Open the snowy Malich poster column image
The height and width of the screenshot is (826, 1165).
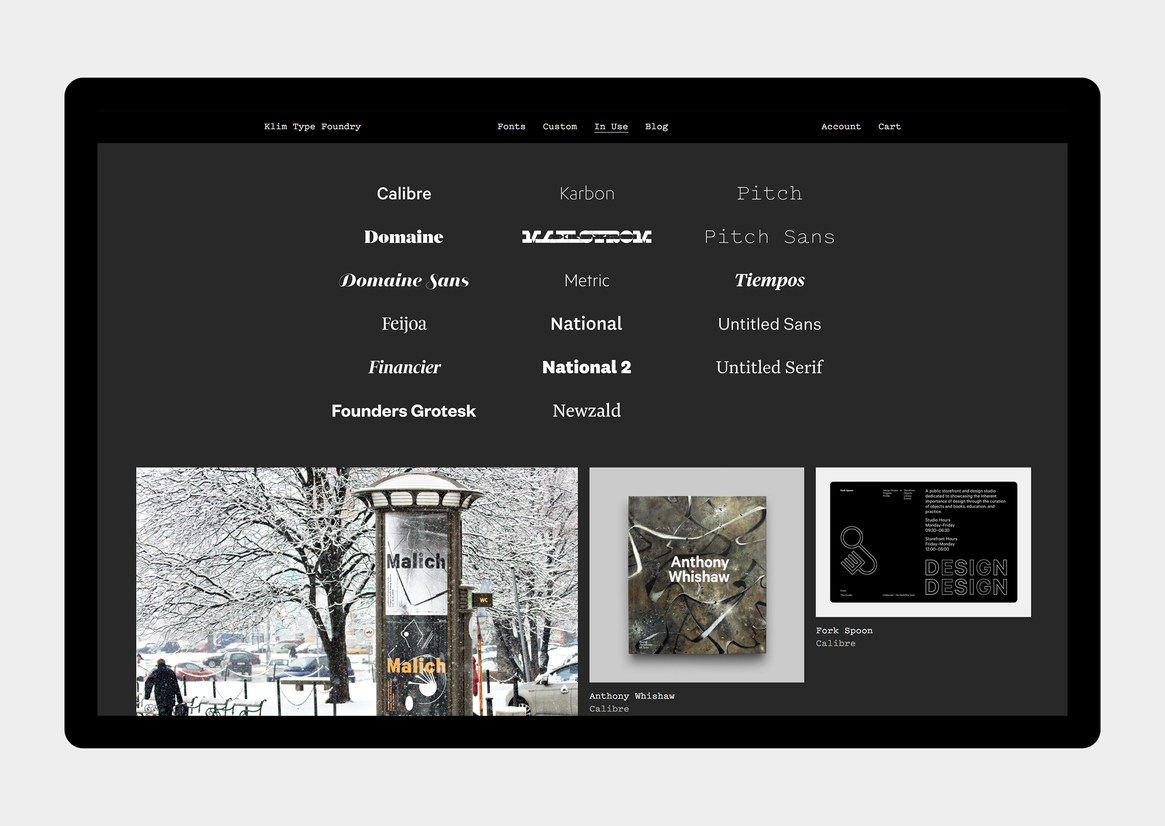coord(357,591)
